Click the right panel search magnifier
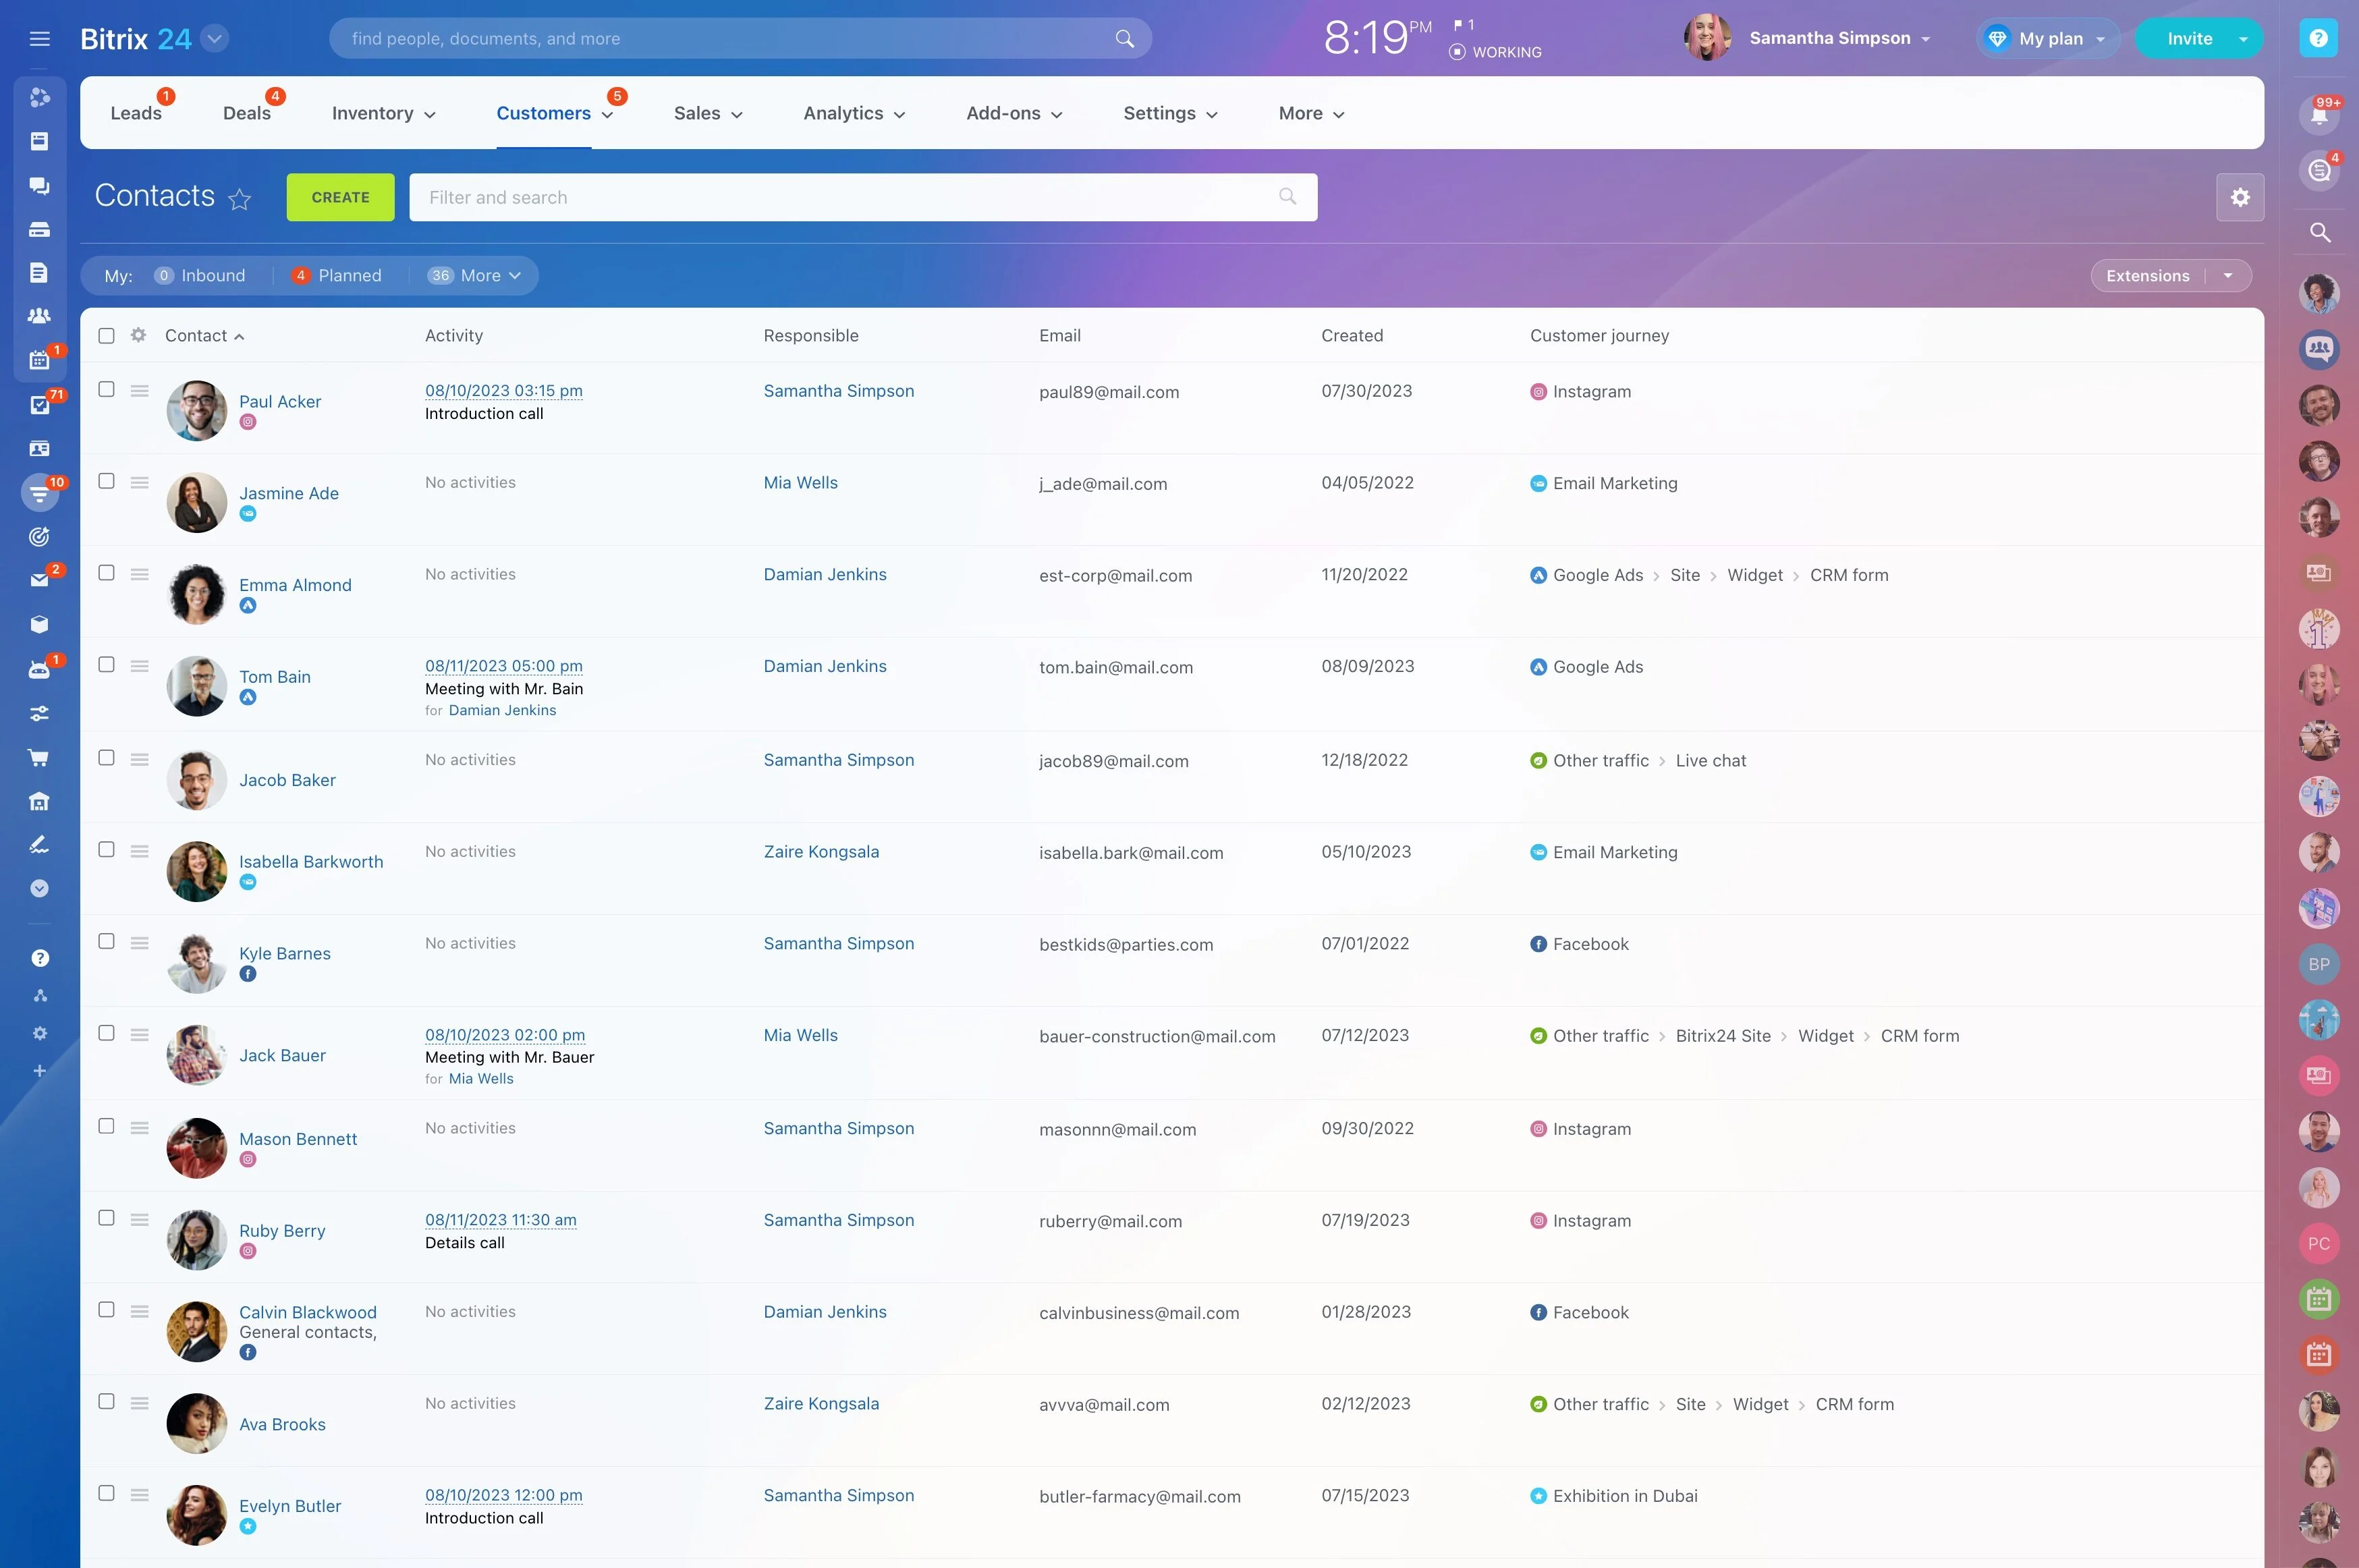The image size is (2359, 1568). pos(2319,233)
